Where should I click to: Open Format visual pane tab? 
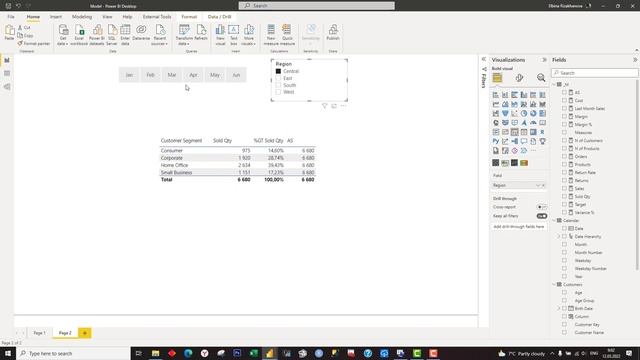519,78
